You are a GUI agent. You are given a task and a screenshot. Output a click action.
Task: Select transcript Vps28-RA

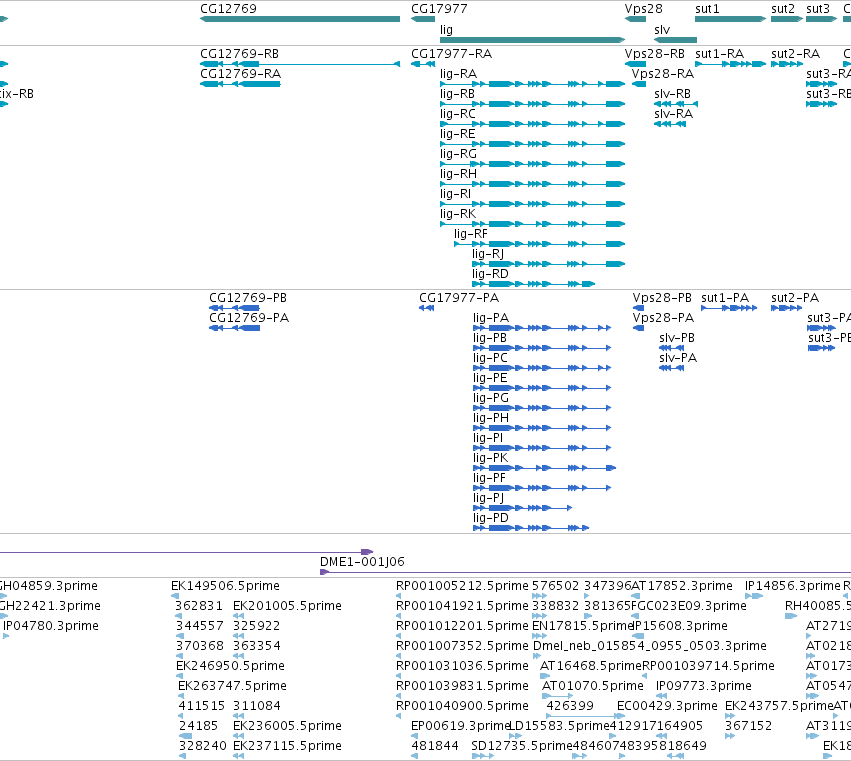tap(639, 84)
